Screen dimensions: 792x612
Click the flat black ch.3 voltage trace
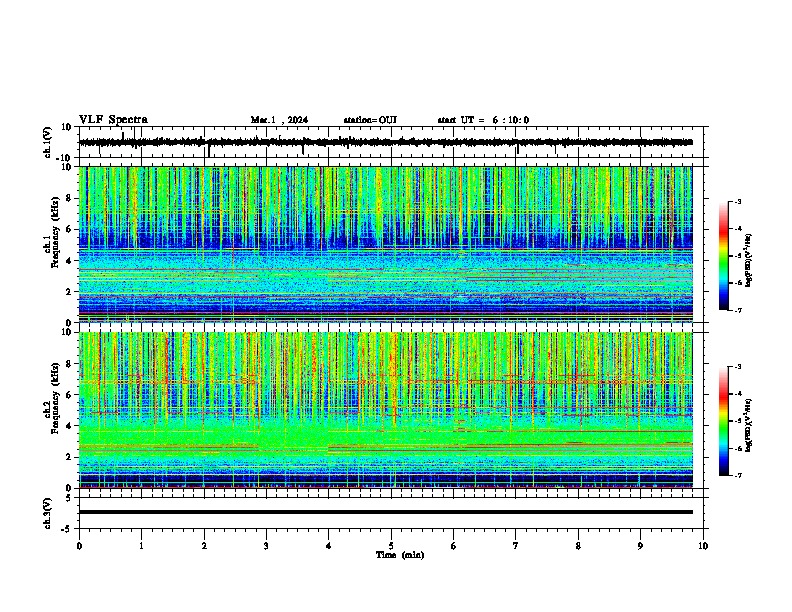(x=386, y=512)
